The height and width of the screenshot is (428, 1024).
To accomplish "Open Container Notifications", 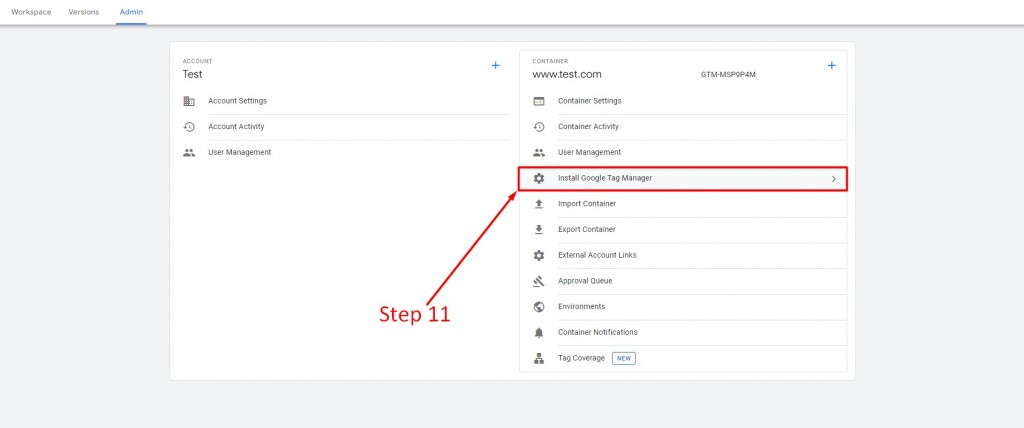I will point(598,332).
